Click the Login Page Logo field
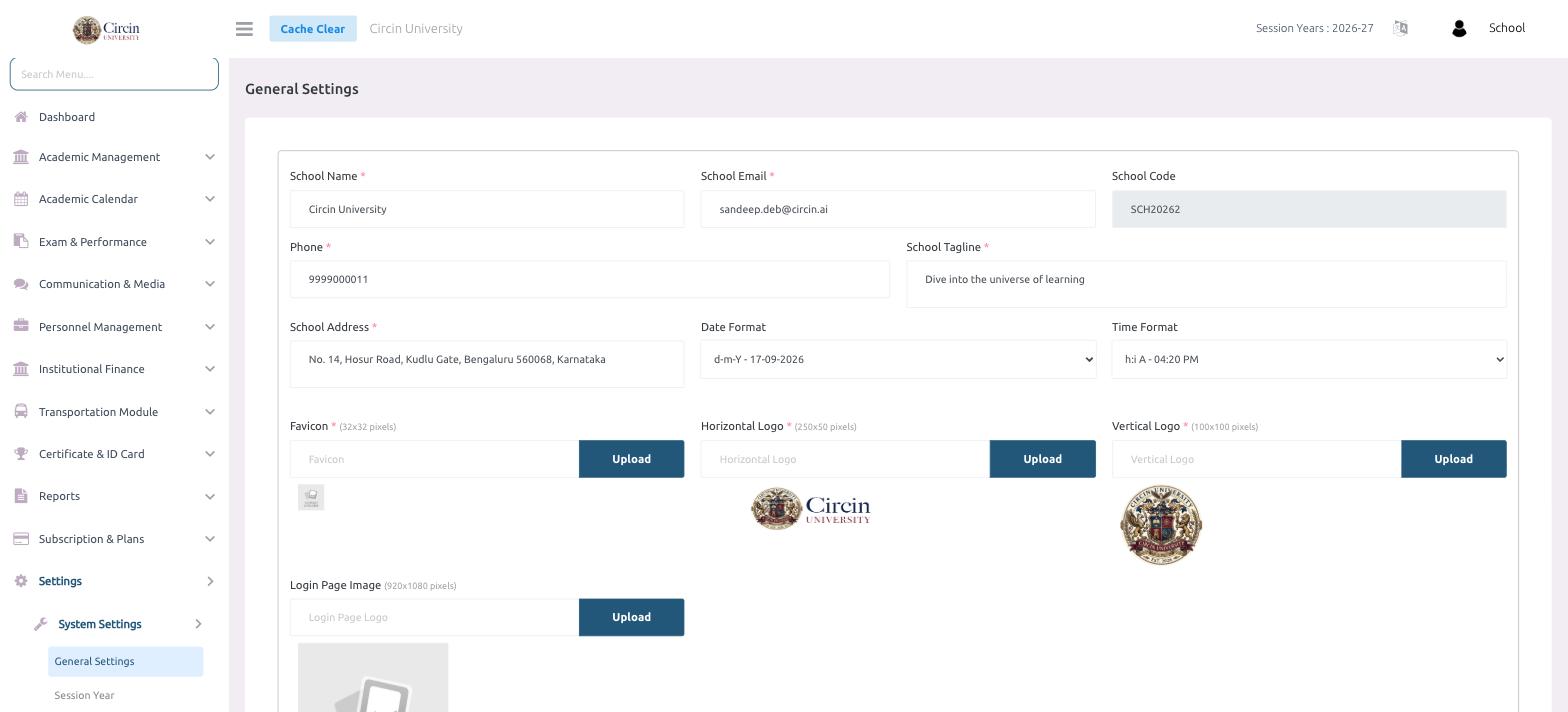This screenshot has width=1568, height=712. [x=434, y=617]
